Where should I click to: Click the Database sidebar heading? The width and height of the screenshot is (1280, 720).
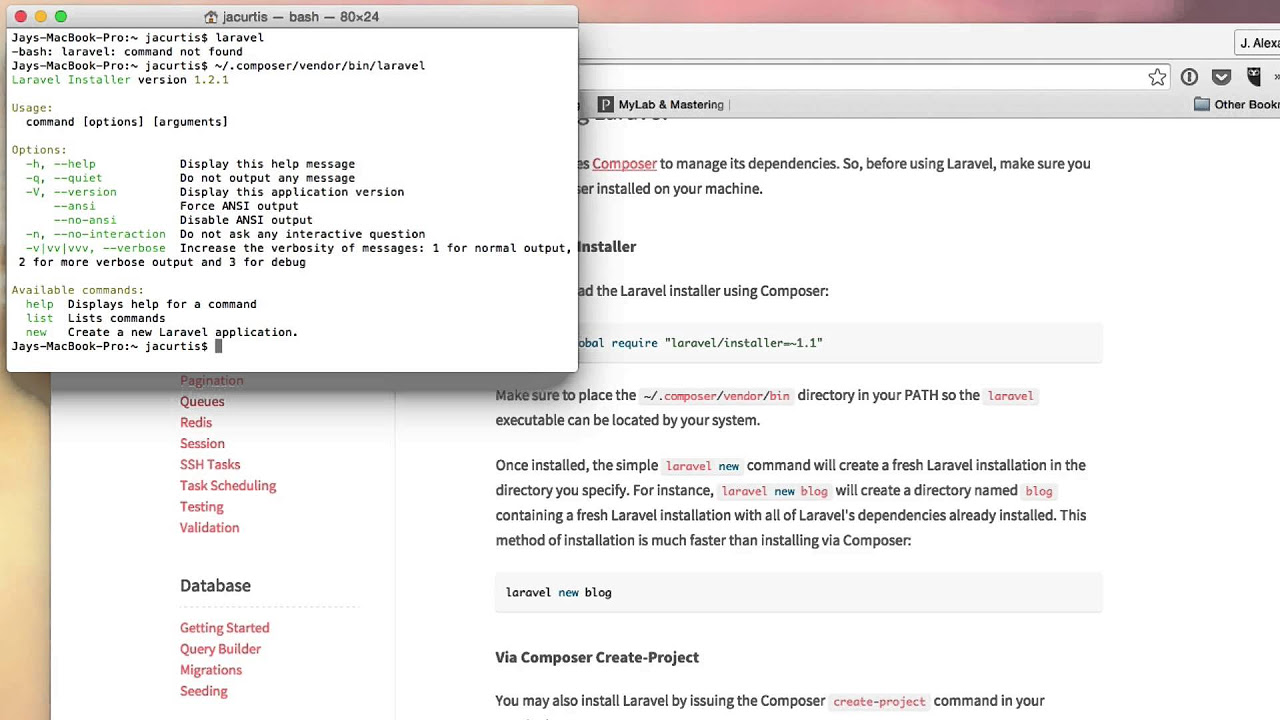coord(215,585)
